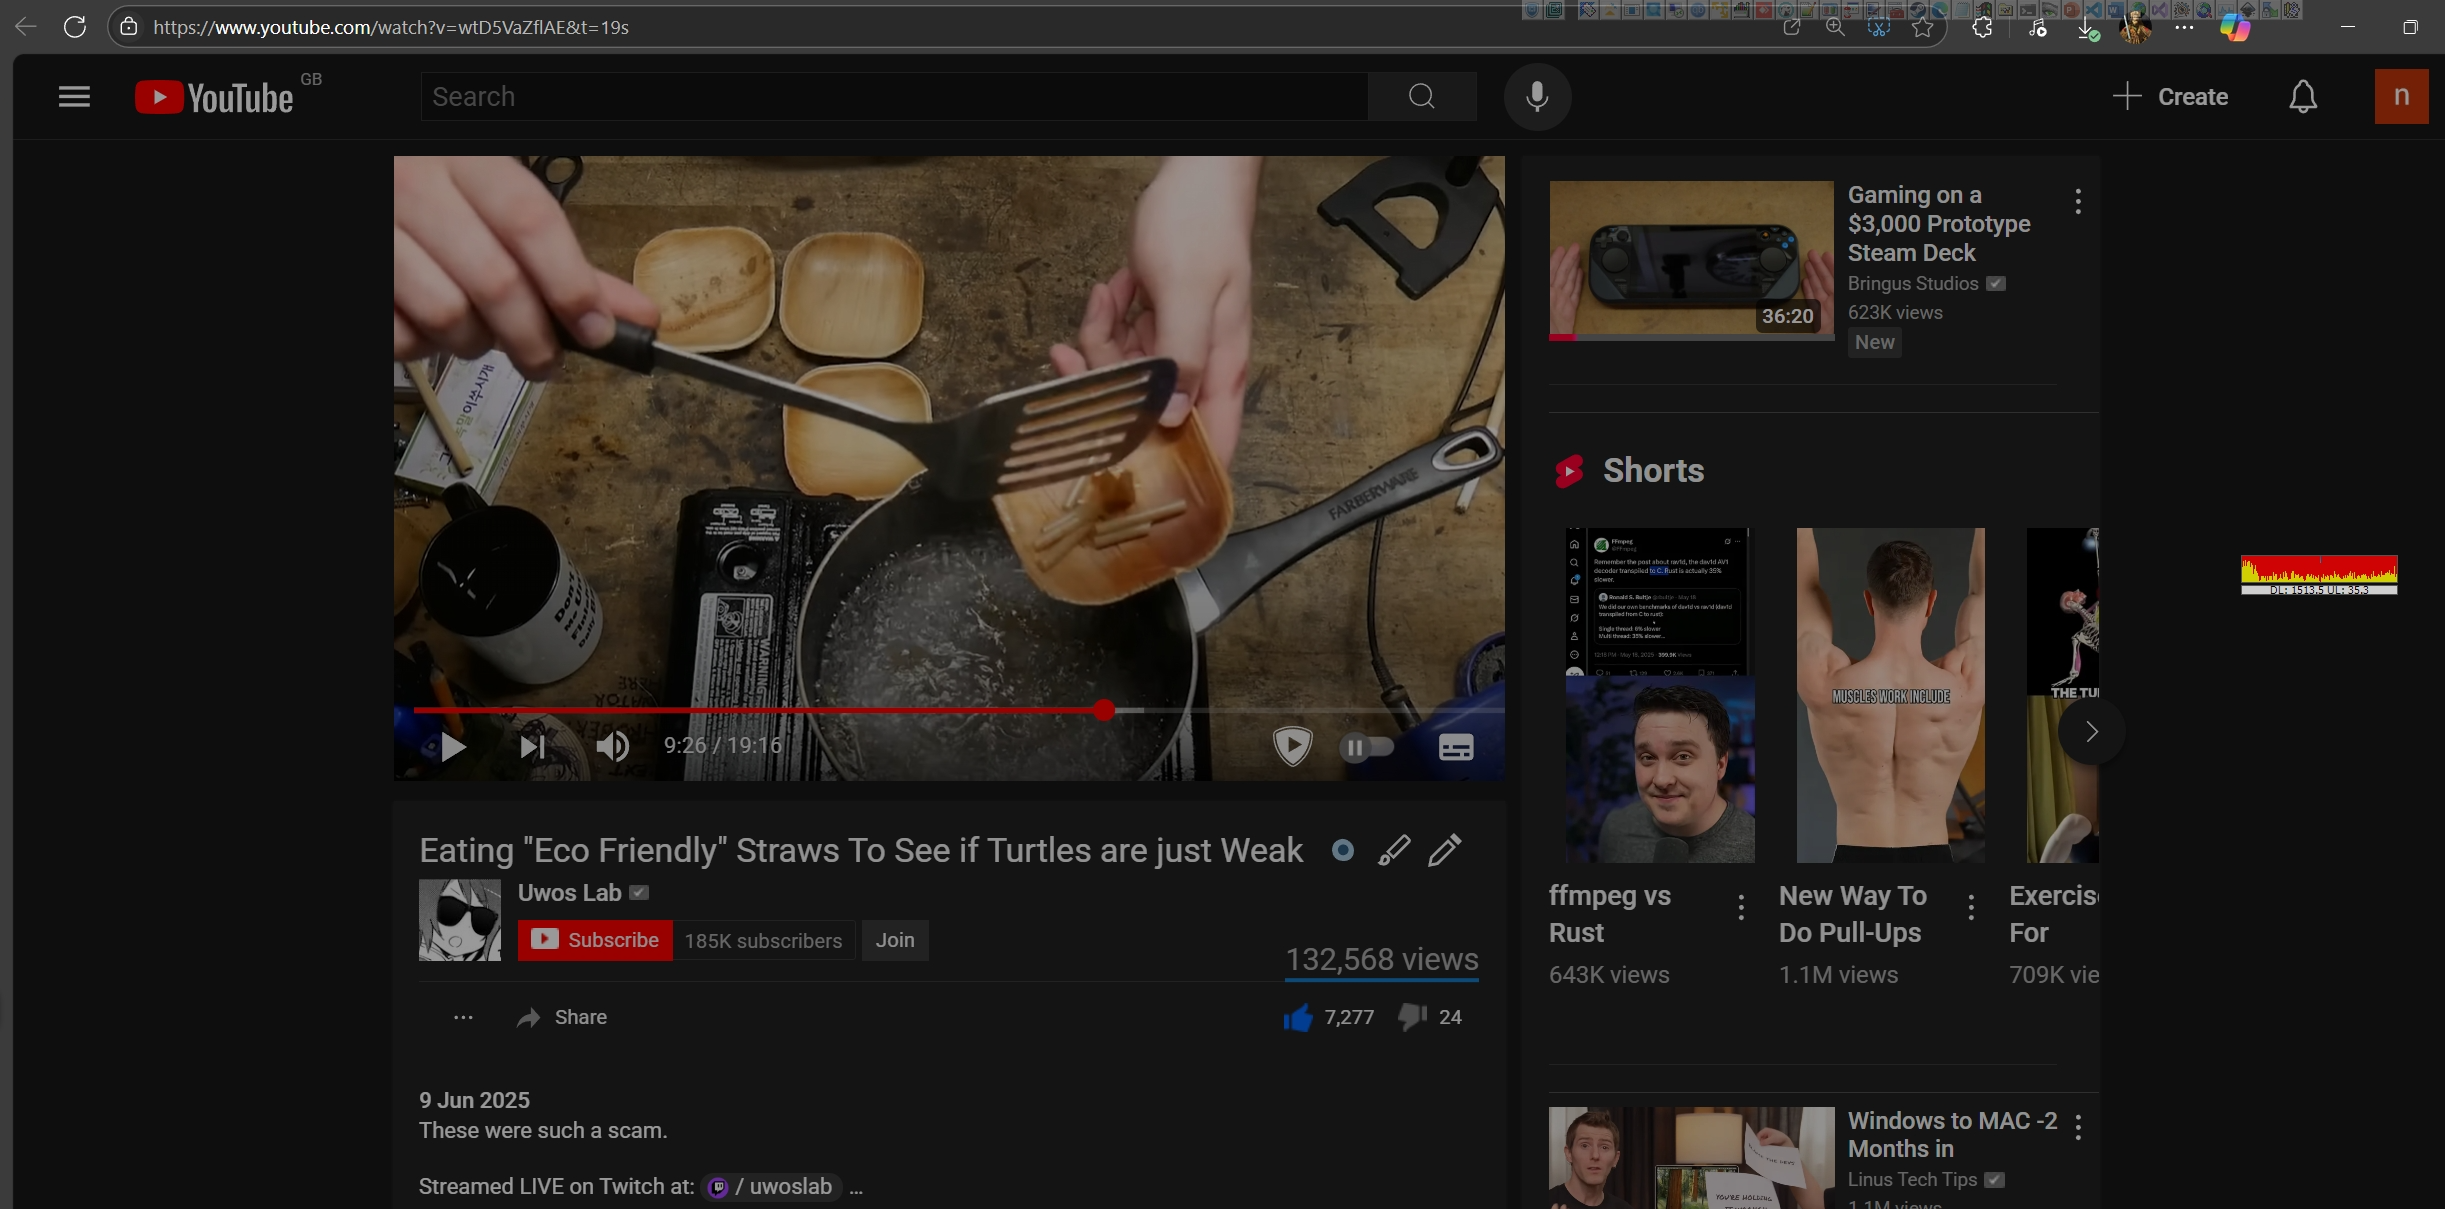Open options for Windows to MAC video
The image size is (2445, 1209).
pos(2078,1127)
